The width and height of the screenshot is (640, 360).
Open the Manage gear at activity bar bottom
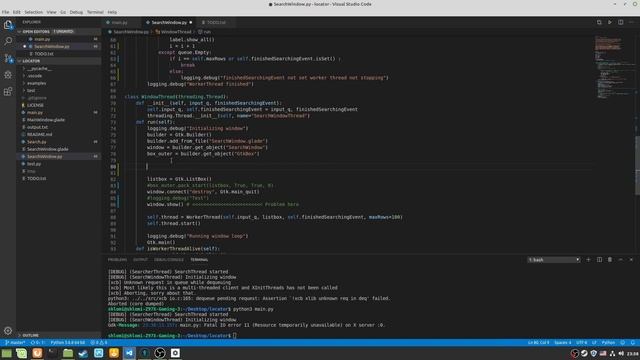click(8, 331)
